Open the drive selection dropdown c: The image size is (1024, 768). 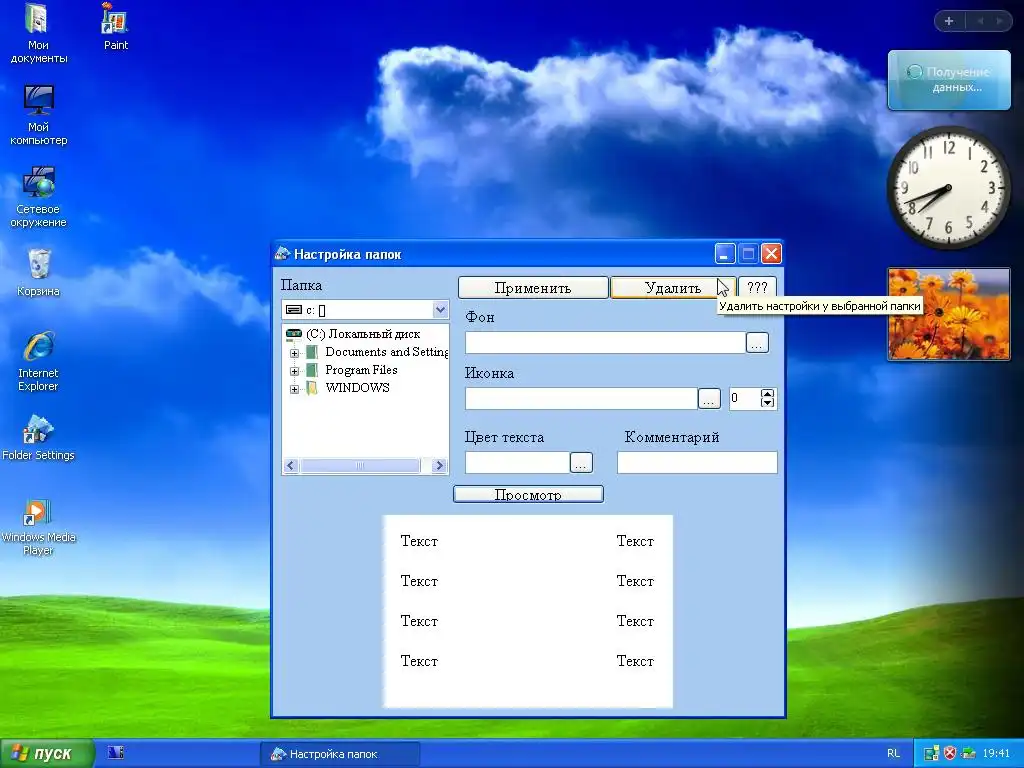click(x=440, y=310)
